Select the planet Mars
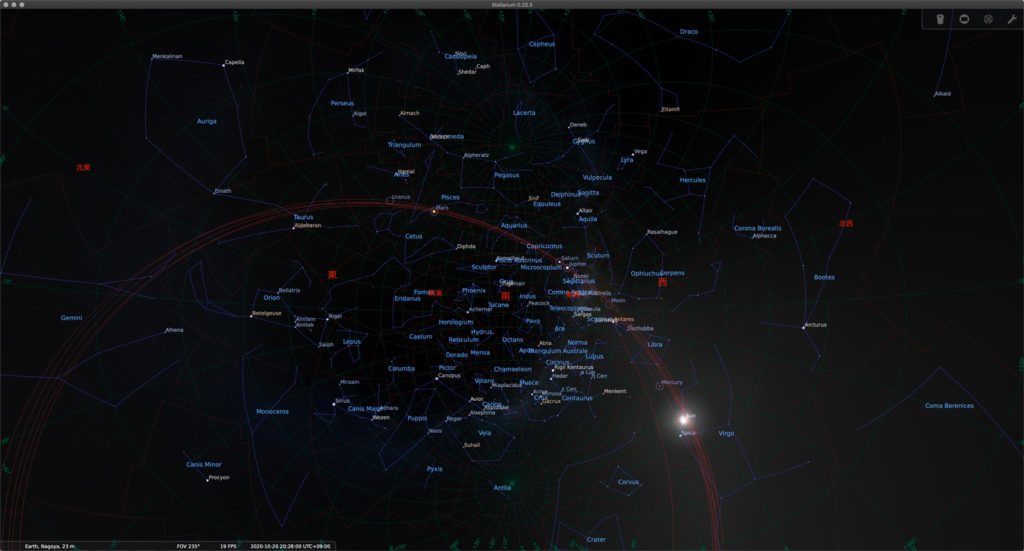Viewport: 1024px width, 551px height. pos(434,212)
